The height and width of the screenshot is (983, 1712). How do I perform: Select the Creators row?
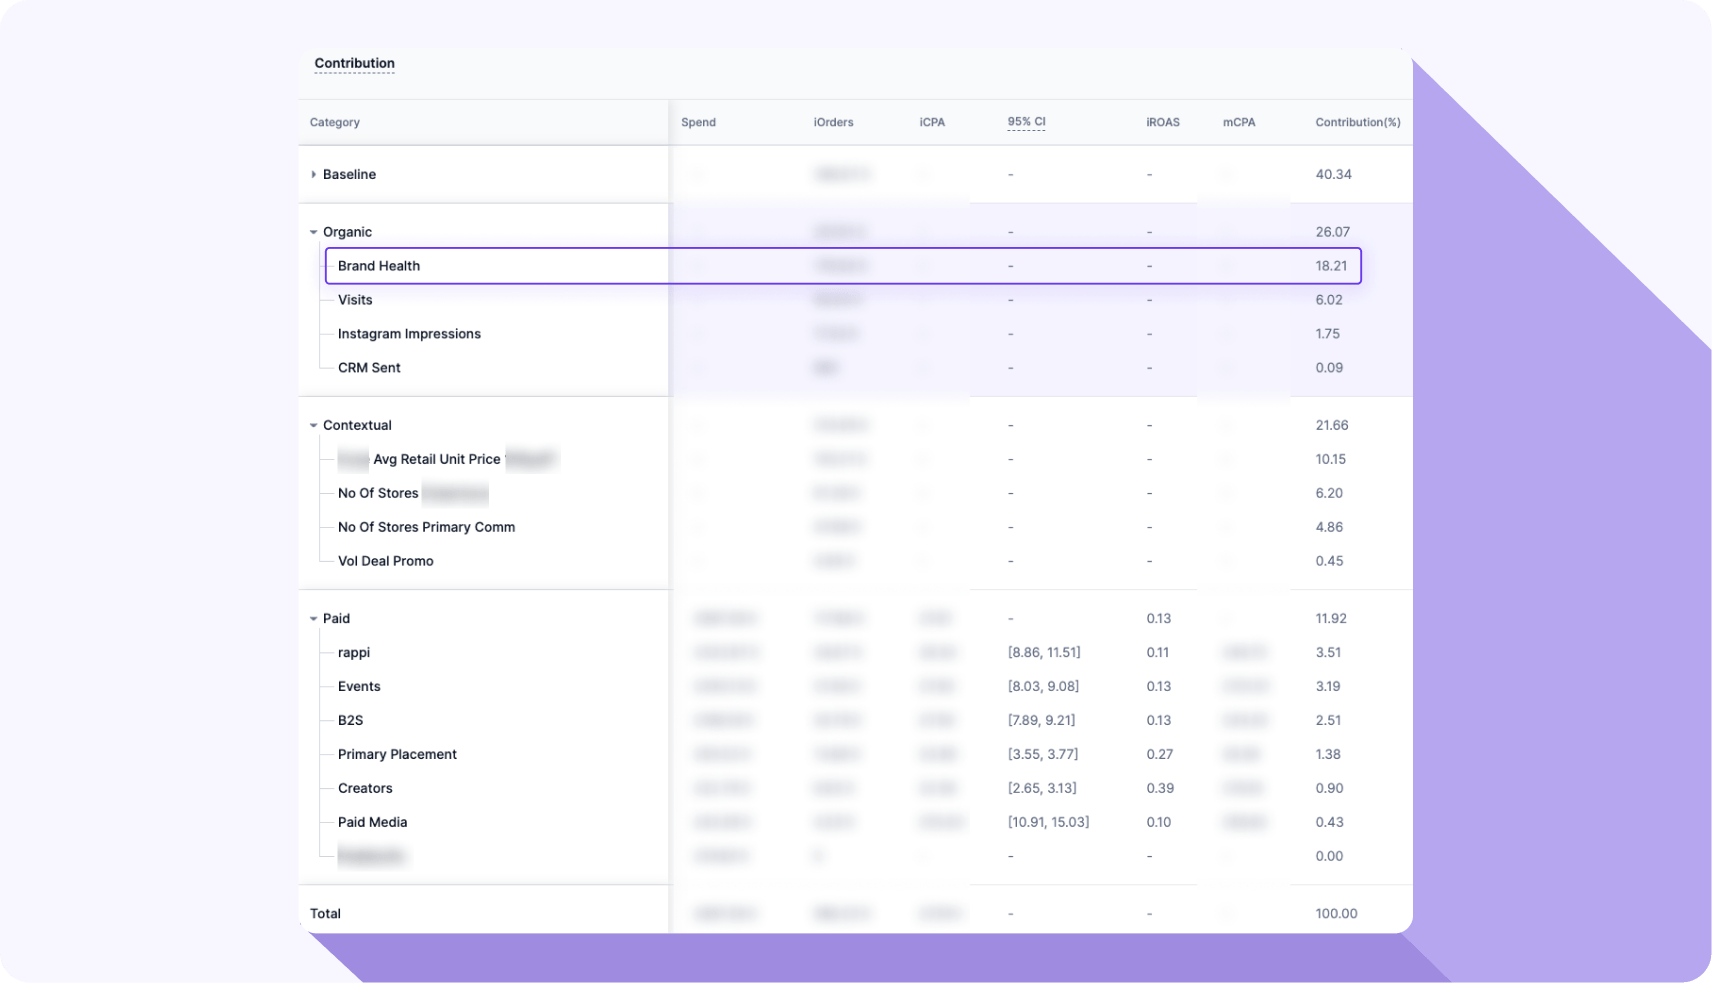click(855, 788)
